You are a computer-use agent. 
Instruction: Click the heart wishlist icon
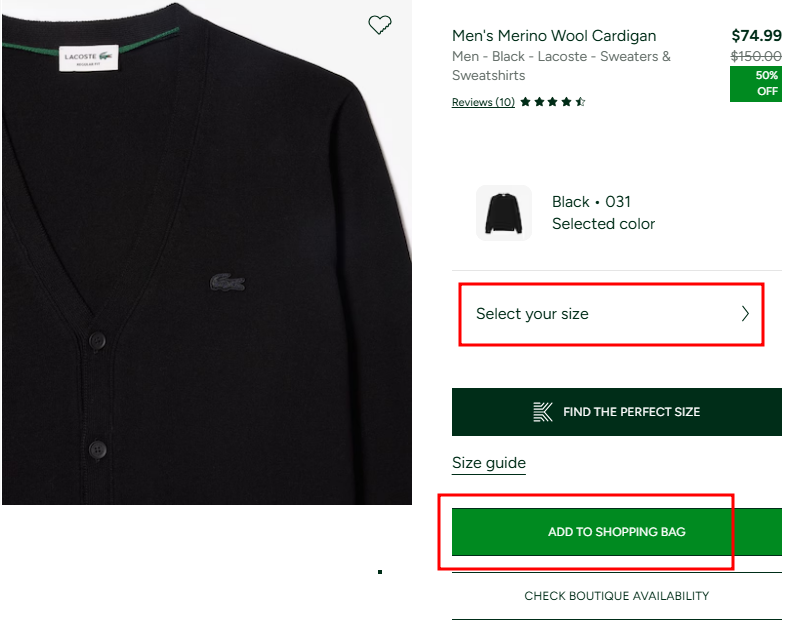pos(380,25)
